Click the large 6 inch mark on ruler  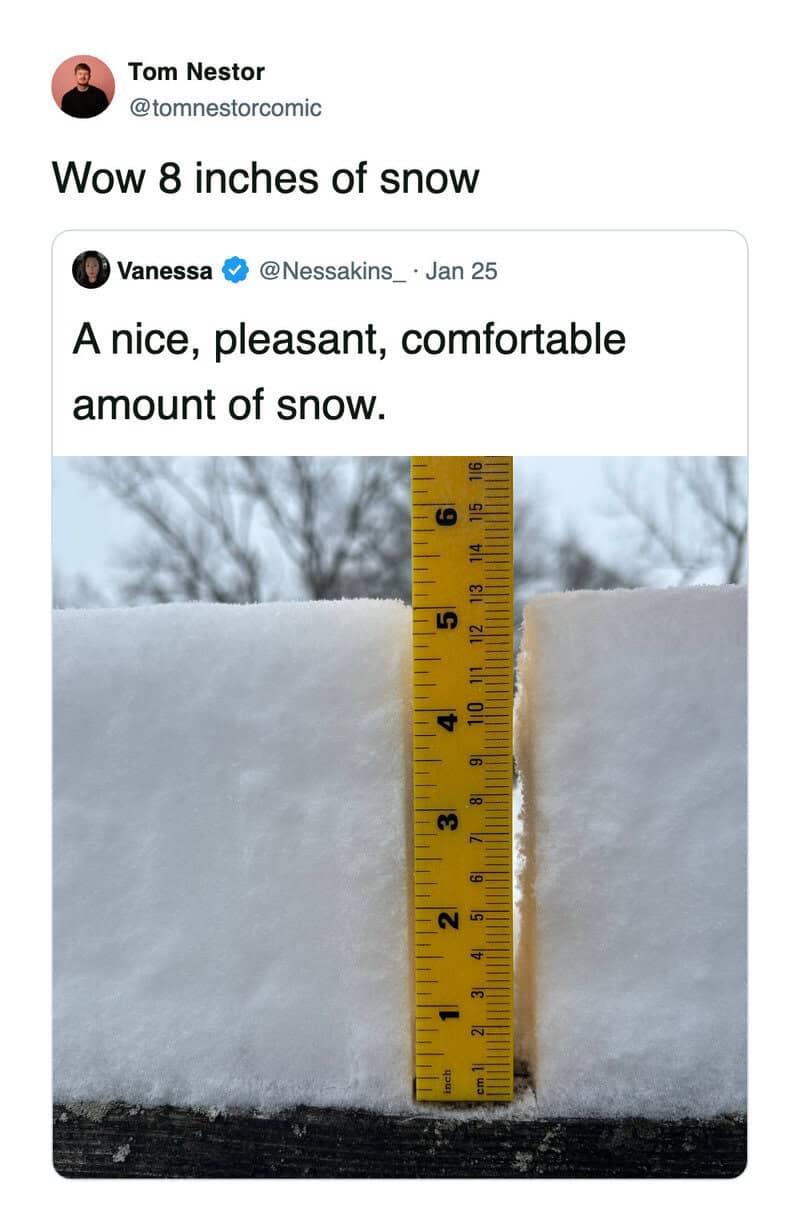pos(448,516)
